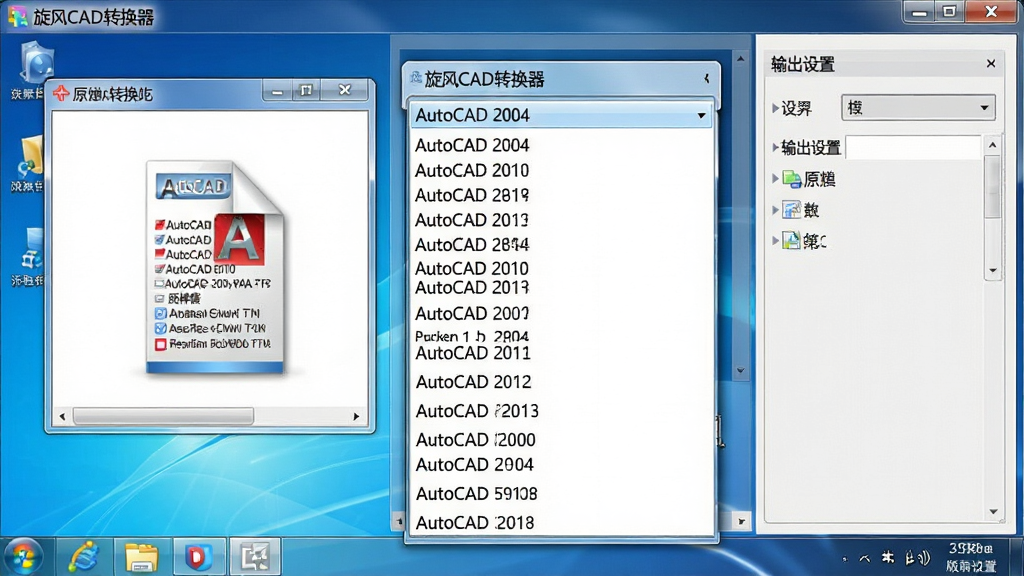Click the left scroll arrow in the 原始转换 window
Image resolution: width=1024 pixels, height=576 pixels.
click(x=63, y=416)
